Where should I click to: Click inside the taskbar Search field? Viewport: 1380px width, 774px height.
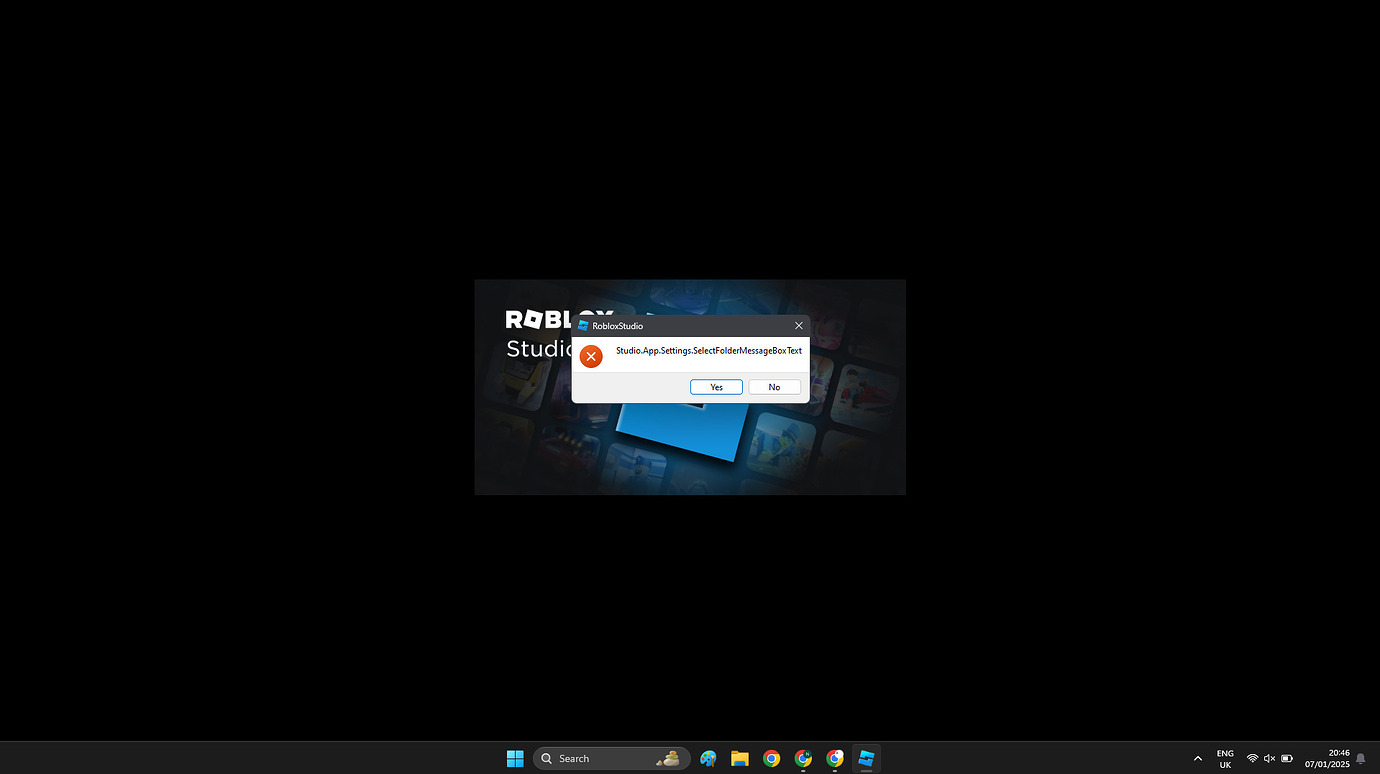click(x=600, y=758)
